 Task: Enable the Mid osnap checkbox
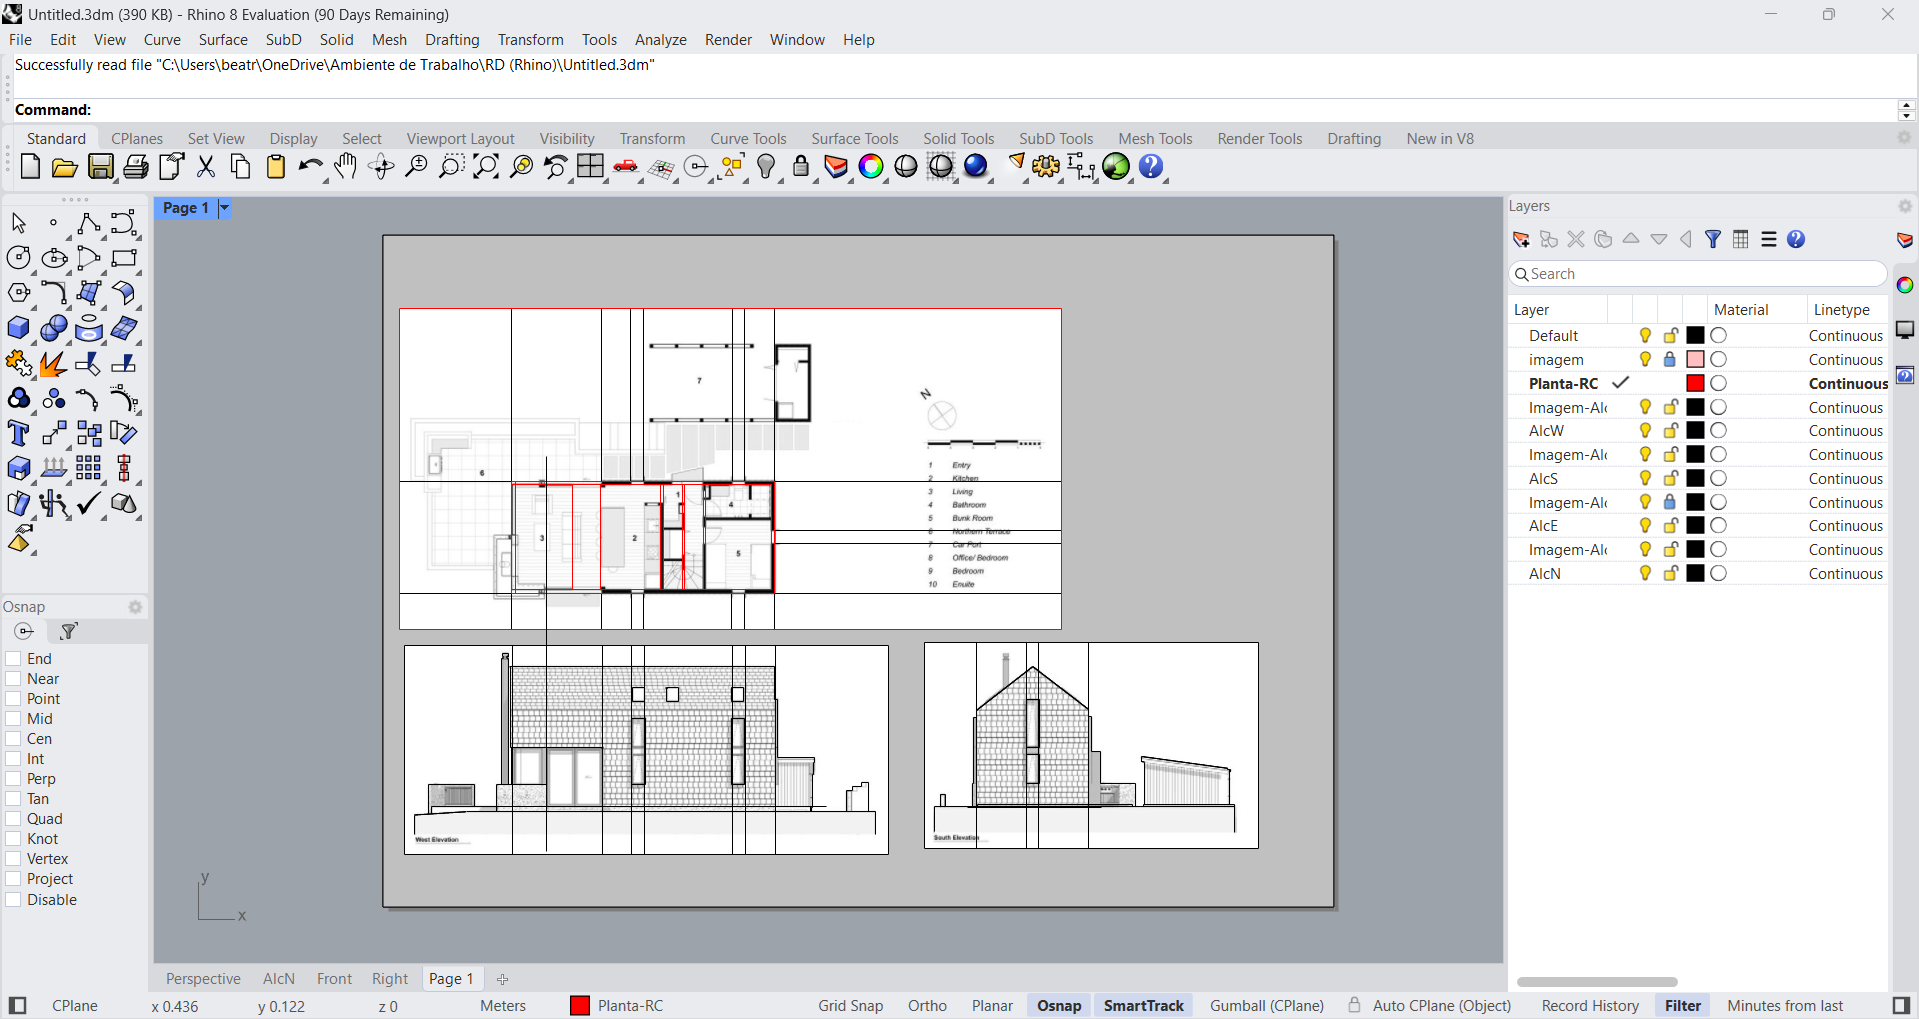tap(14, 719)
